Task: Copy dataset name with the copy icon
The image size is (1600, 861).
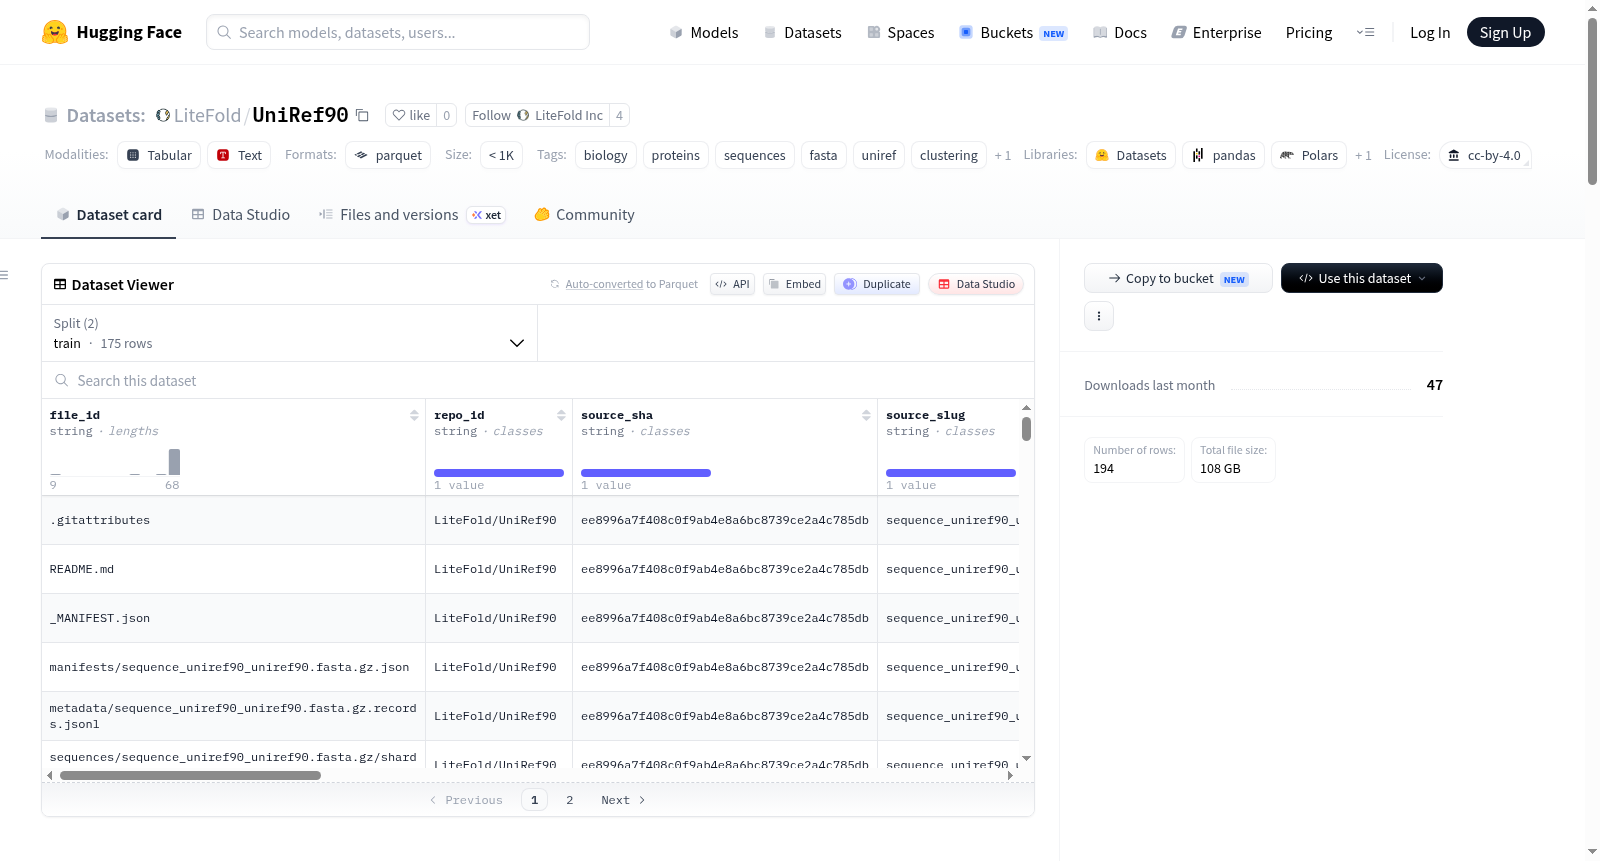Action: coord(362,115)
